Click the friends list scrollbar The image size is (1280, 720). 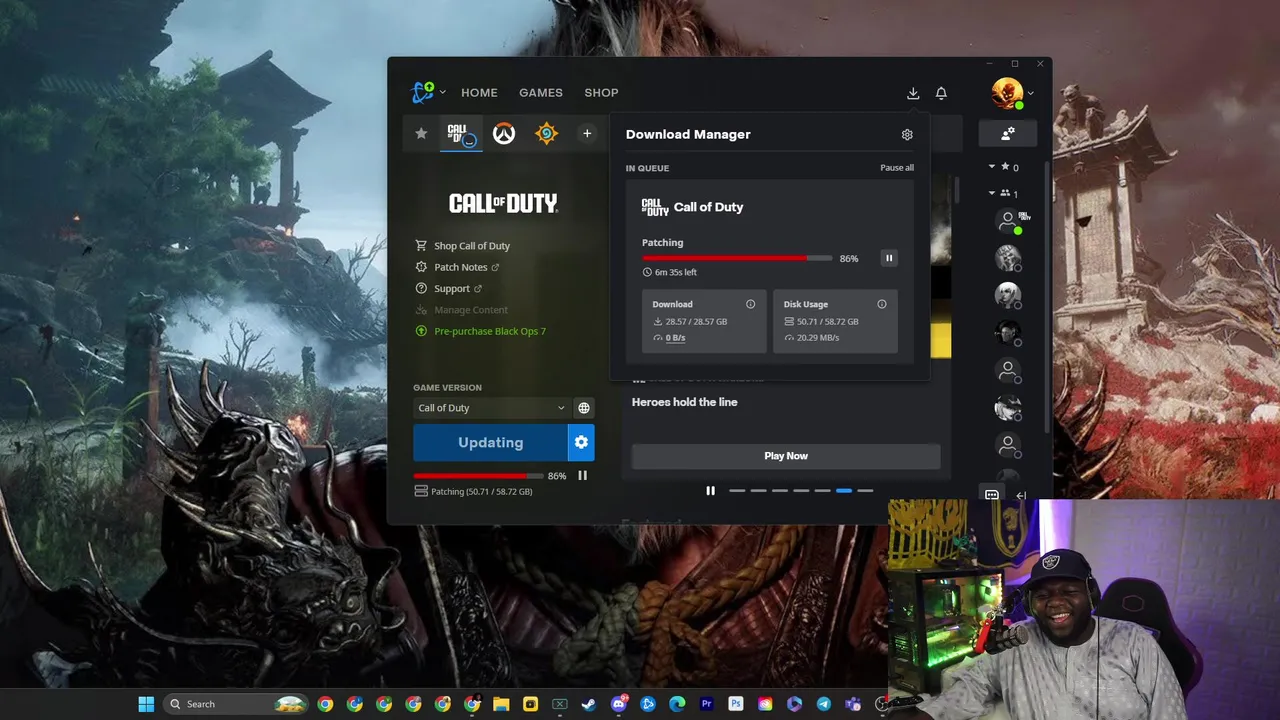tap(1047, 295)
